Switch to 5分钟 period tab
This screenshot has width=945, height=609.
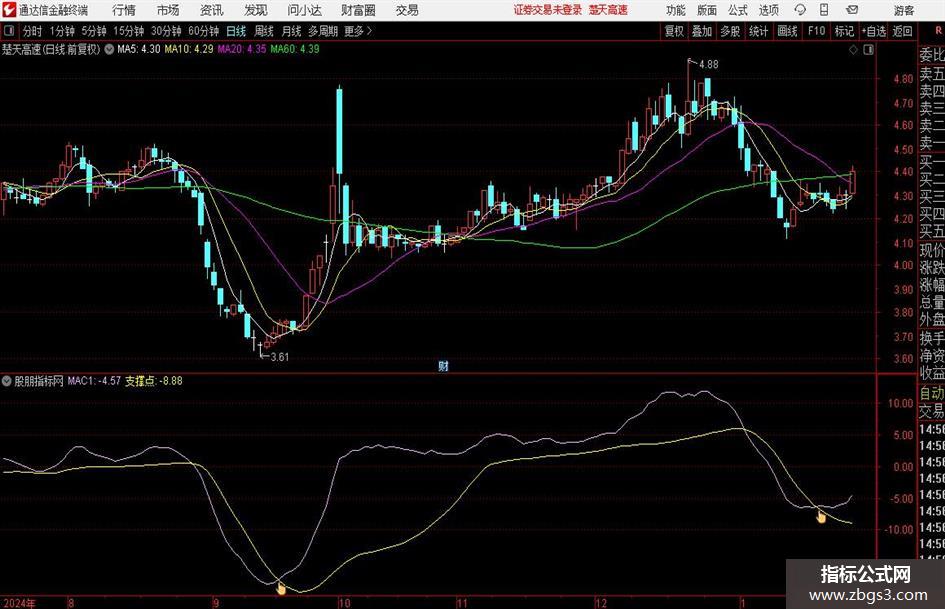click(x=93, y=31)
